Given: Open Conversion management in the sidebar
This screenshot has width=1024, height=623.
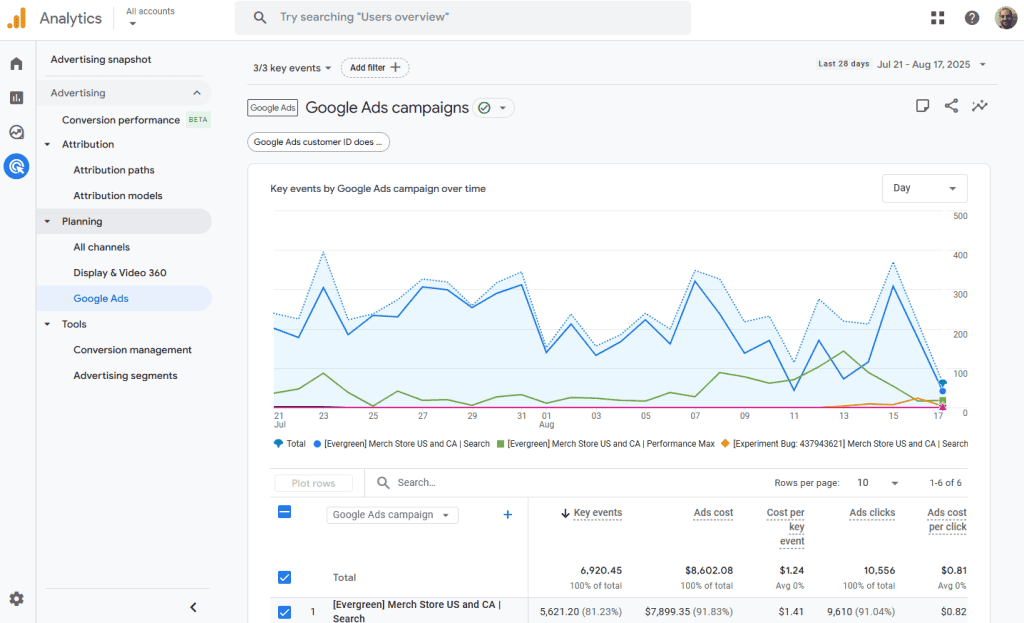Looking at the screenshot, I should tap(132, 350).
